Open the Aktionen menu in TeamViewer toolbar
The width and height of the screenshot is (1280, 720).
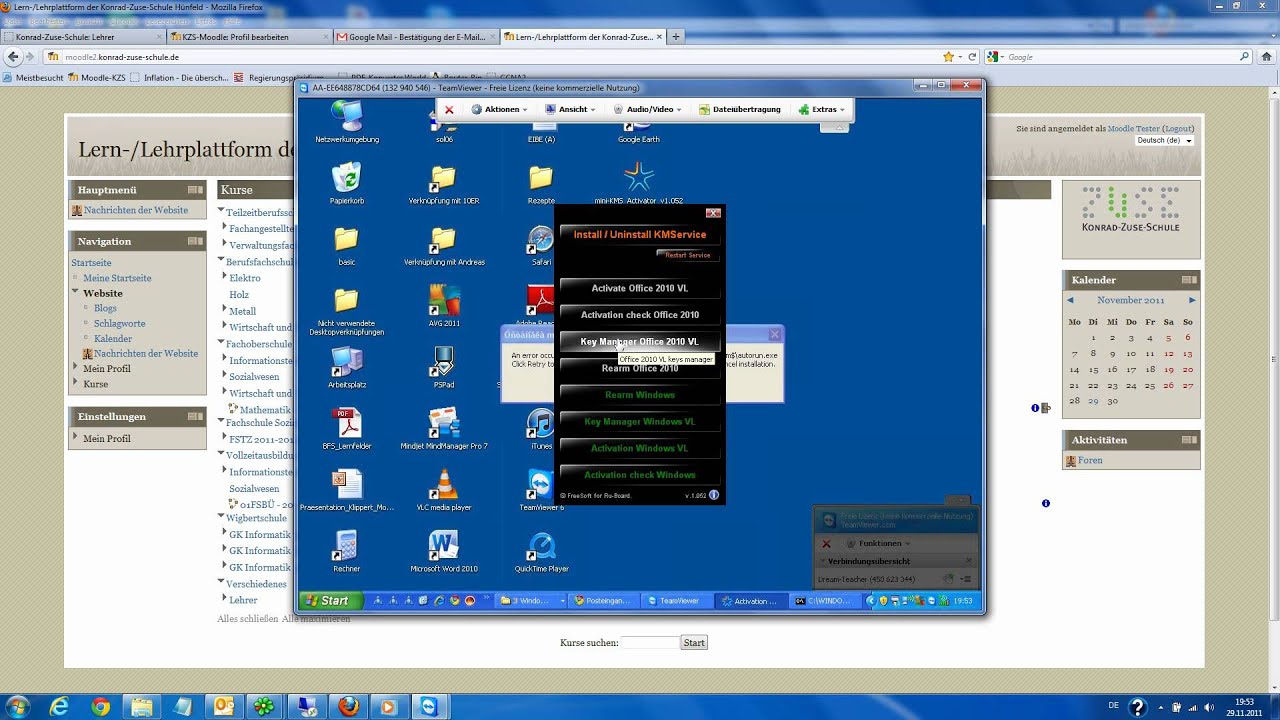coord(499,109)
